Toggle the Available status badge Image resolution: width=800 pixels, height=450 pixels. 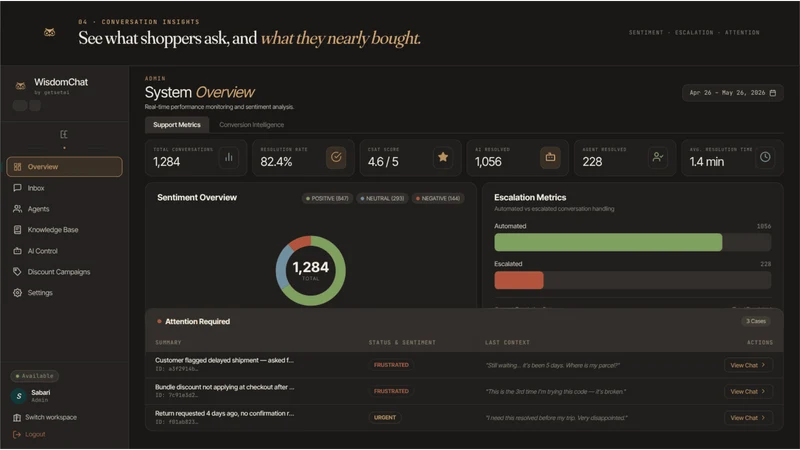[x=35, y=376]
